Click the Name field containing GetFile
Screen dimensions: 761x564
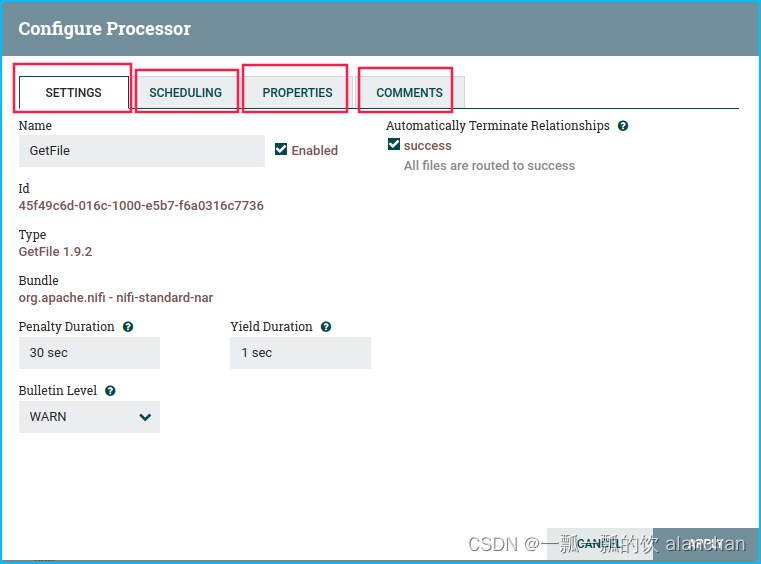[x=142, y=151]
